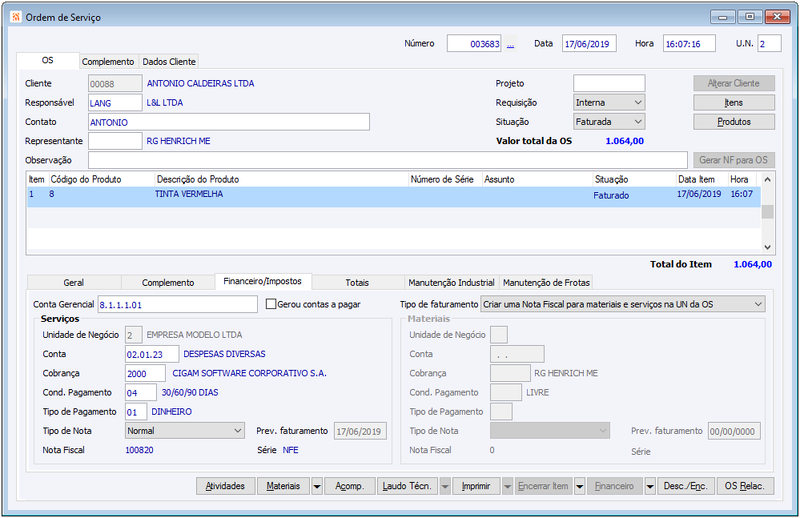
Task: Click the item list scroll-up arrow
Action: [x=767, y=180]
